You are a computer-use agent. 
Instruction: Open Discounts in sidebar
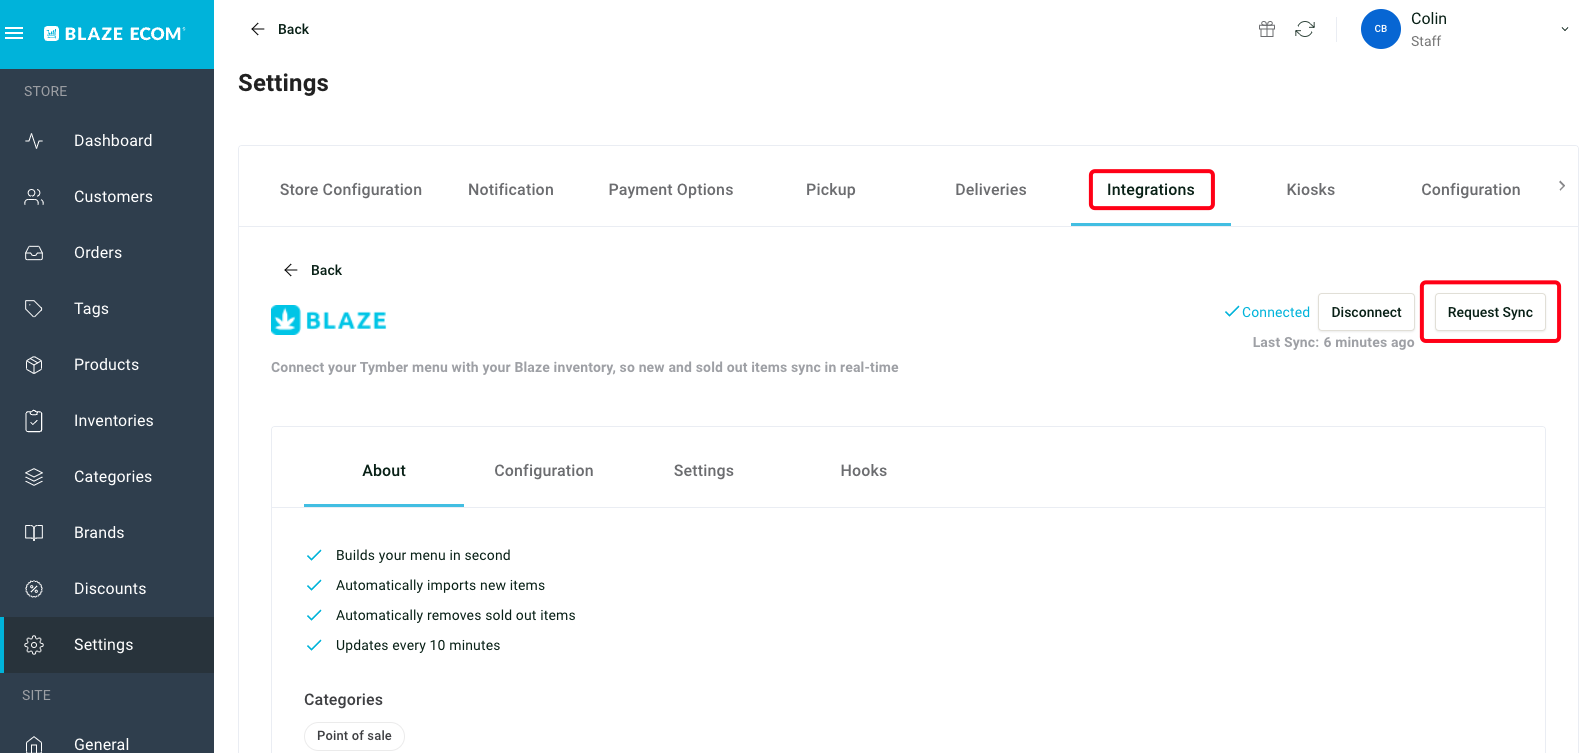110,589
